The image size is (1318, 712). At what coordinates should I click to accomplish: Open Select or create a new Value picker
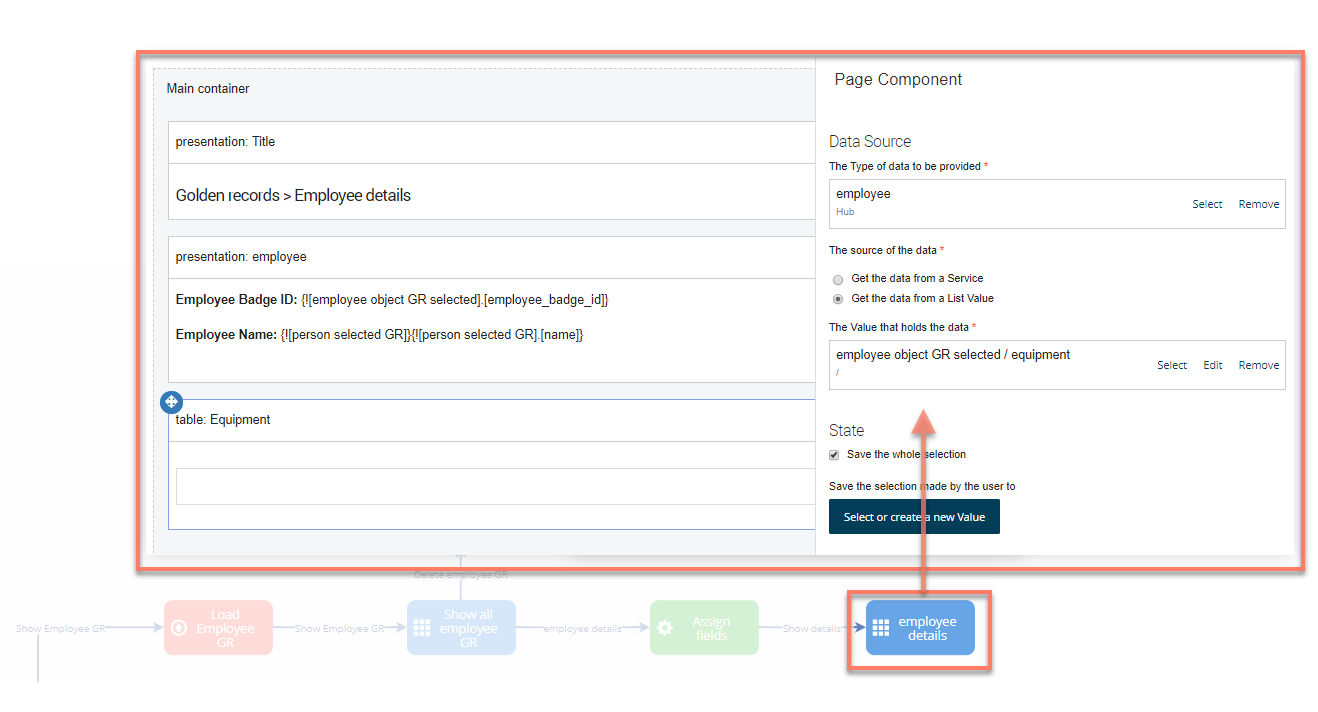click(913, 516)
